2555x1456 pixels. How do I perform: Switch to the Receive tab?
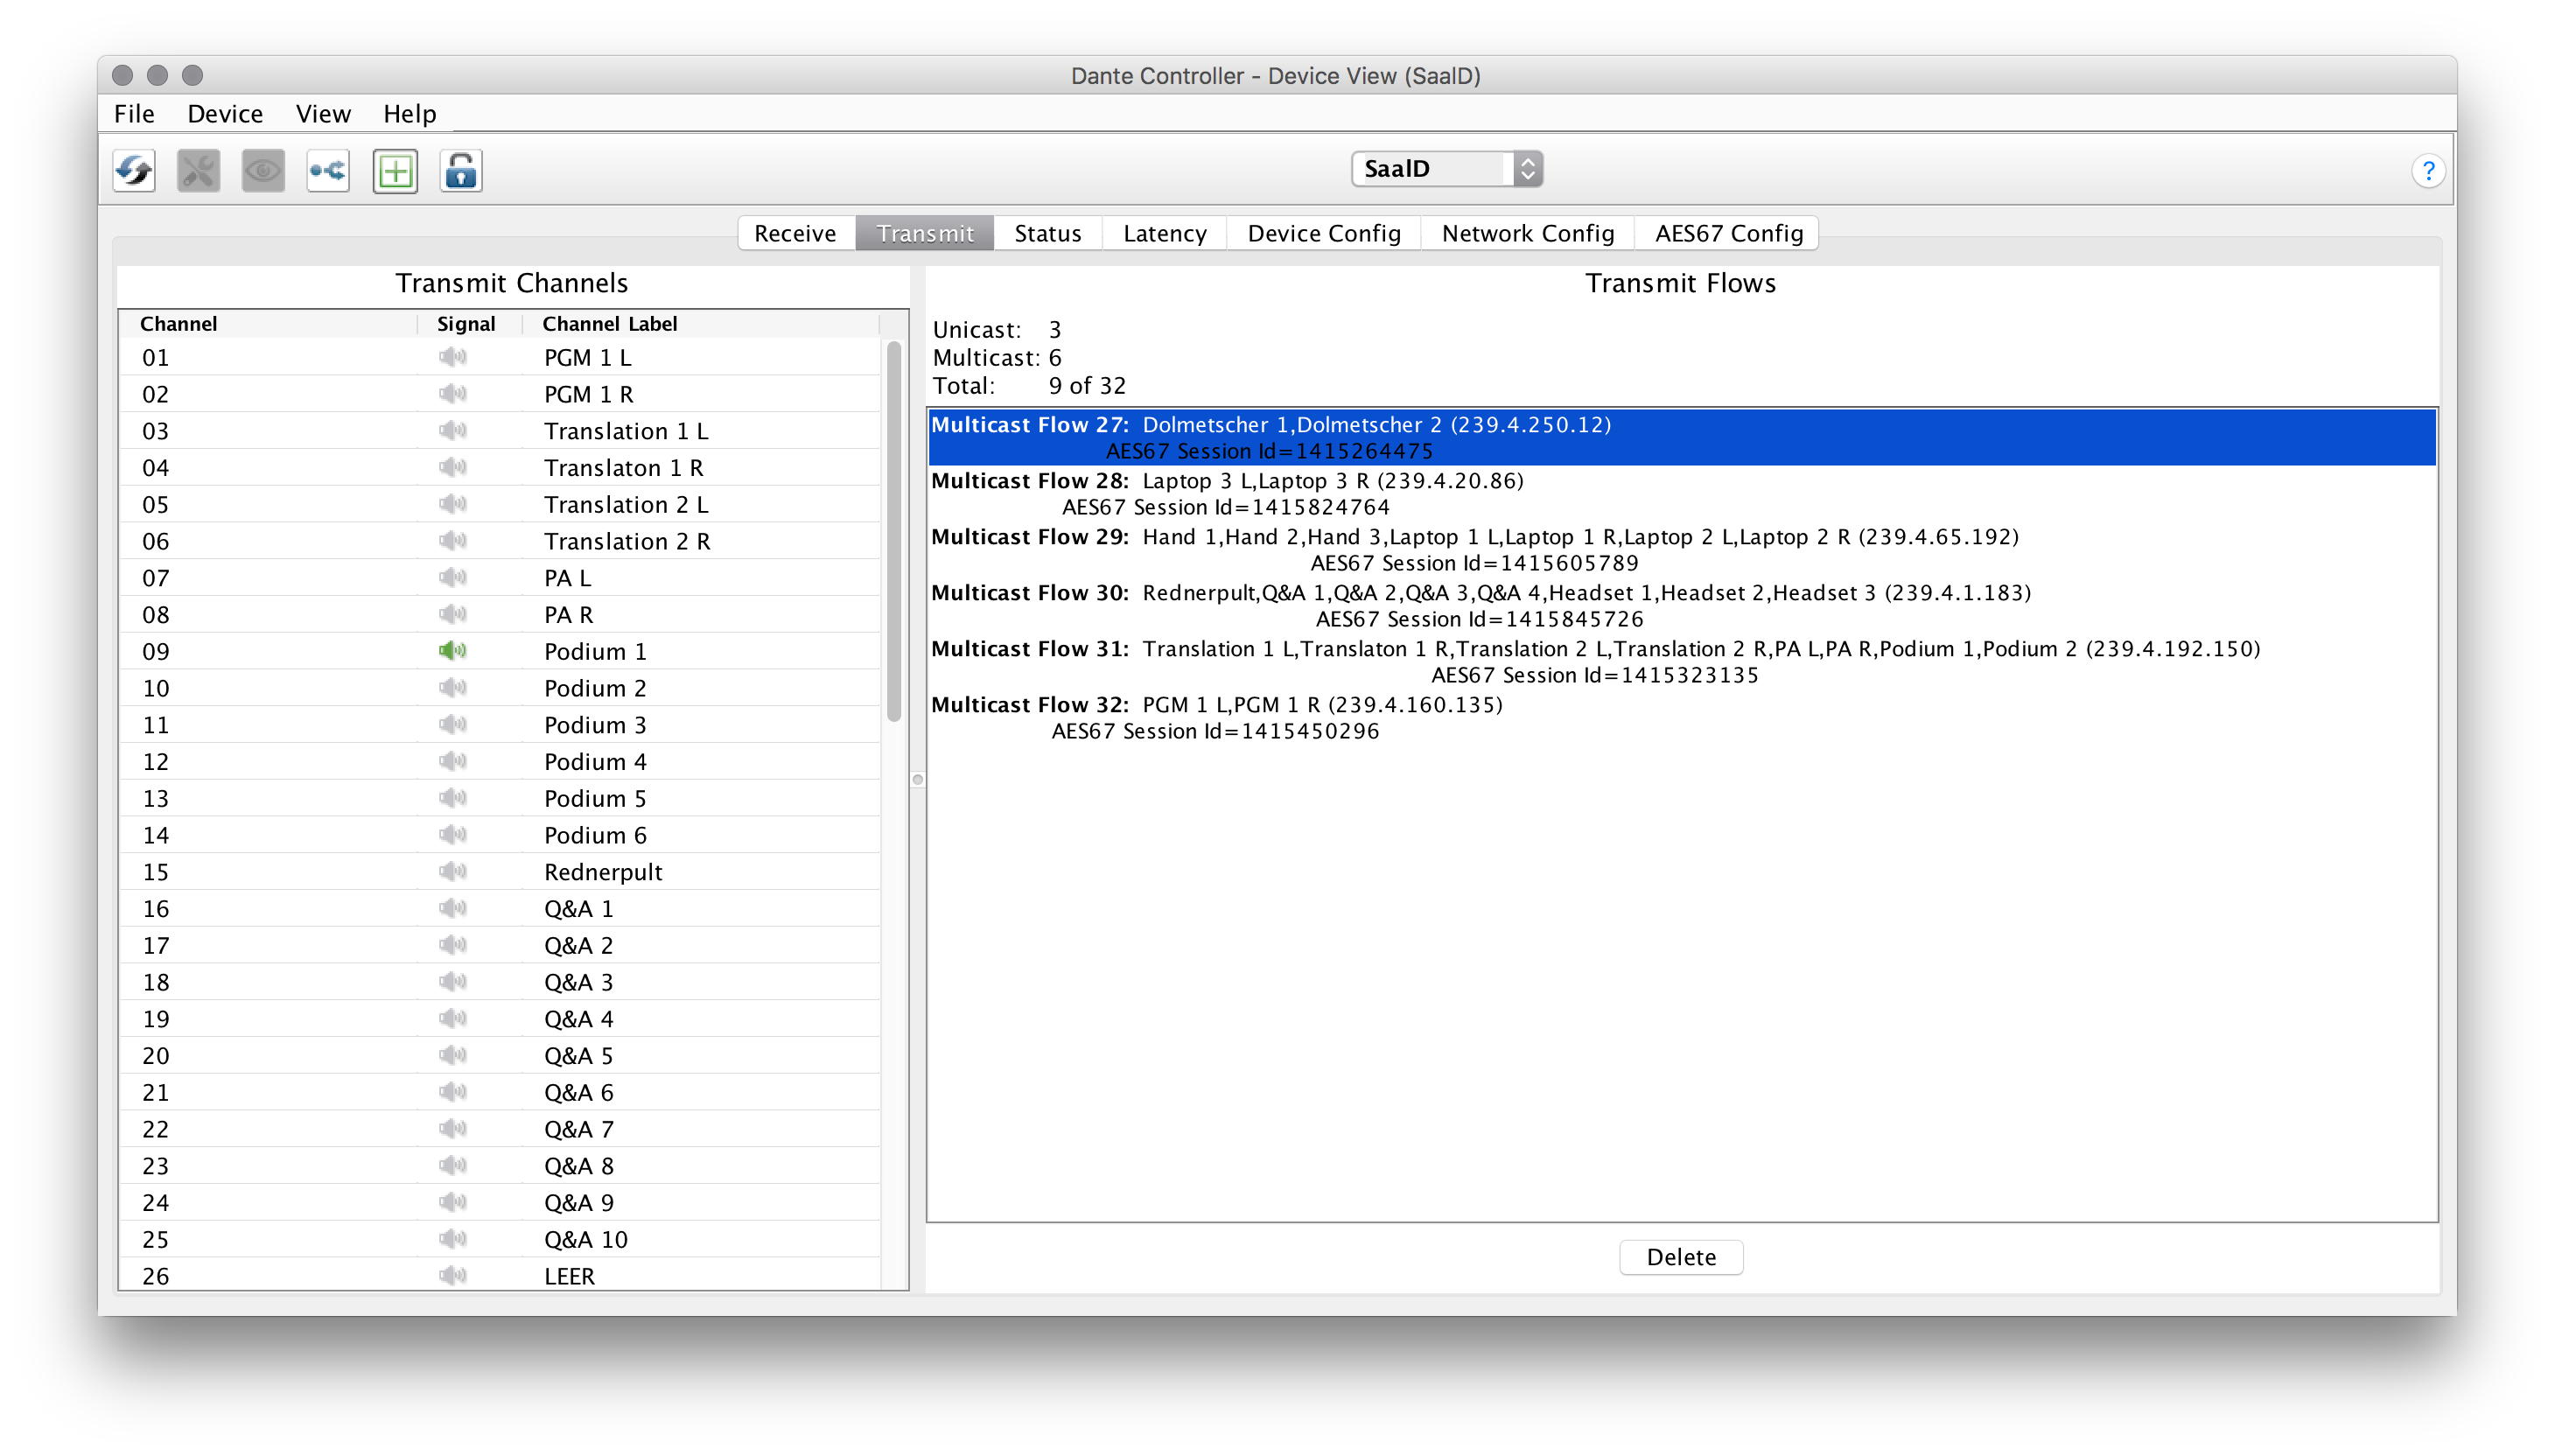(795, 233)
